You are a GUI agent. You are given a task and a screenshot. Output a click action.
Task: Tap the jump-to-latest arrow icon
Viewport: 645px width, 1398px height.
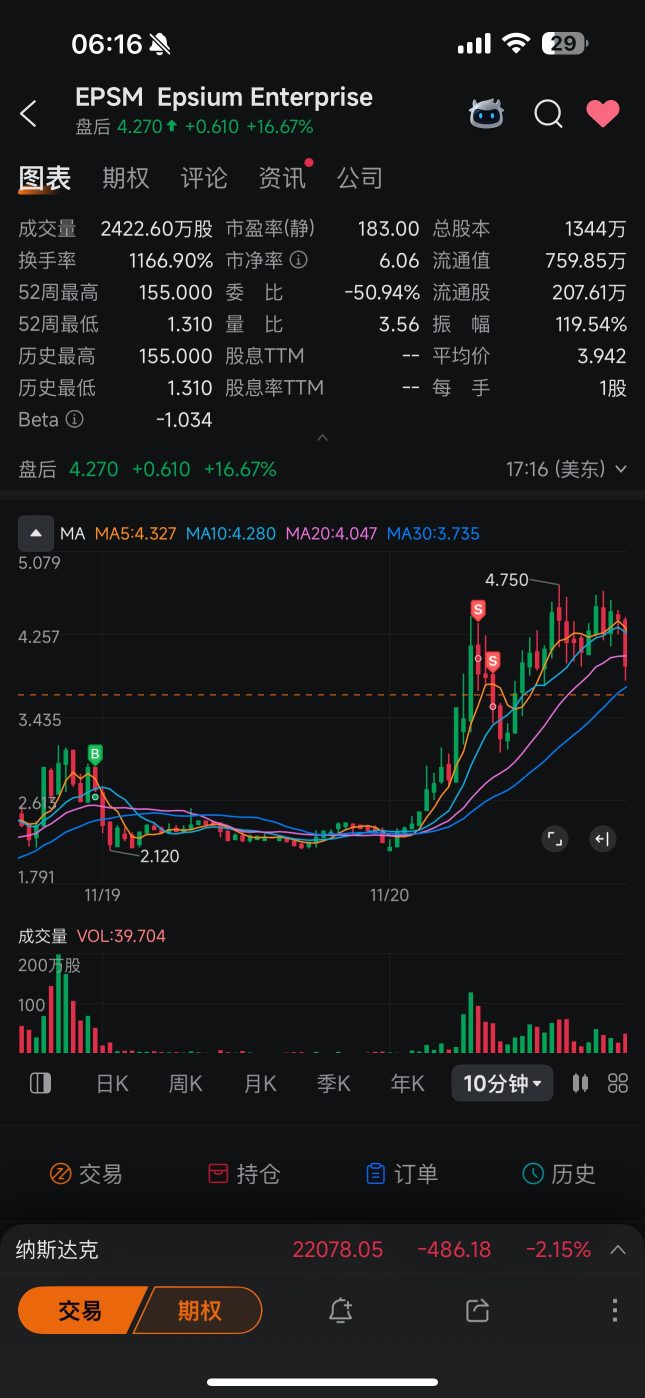(602, 839)
